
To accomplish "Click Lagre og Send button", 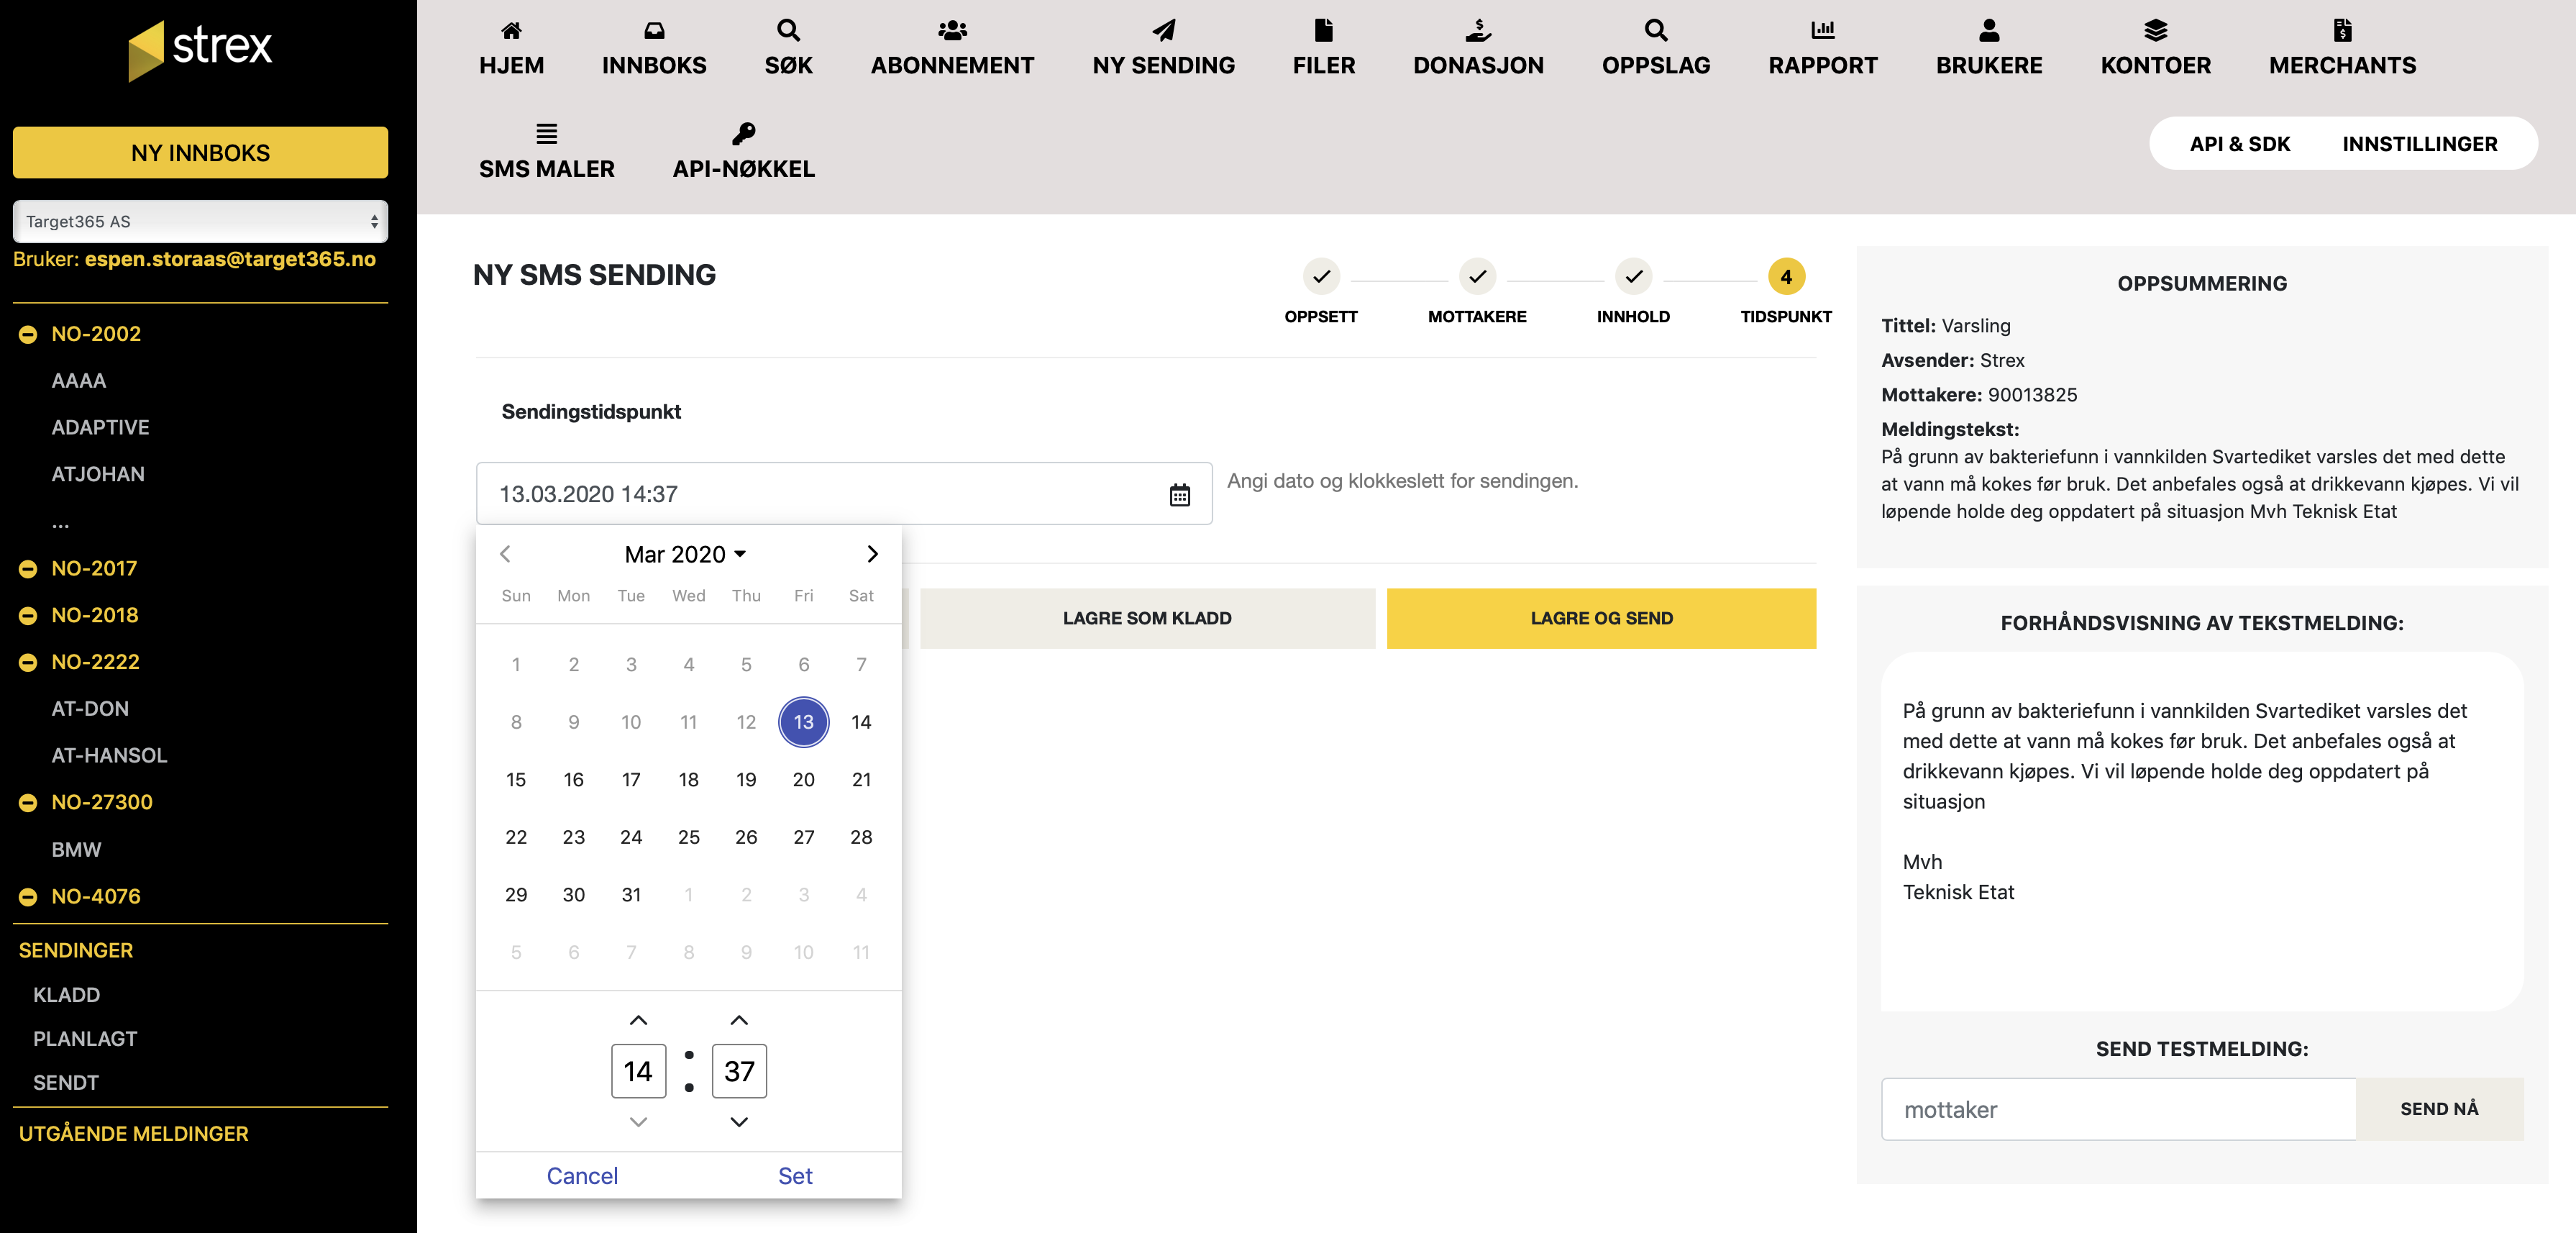I will coord(1600,618).
